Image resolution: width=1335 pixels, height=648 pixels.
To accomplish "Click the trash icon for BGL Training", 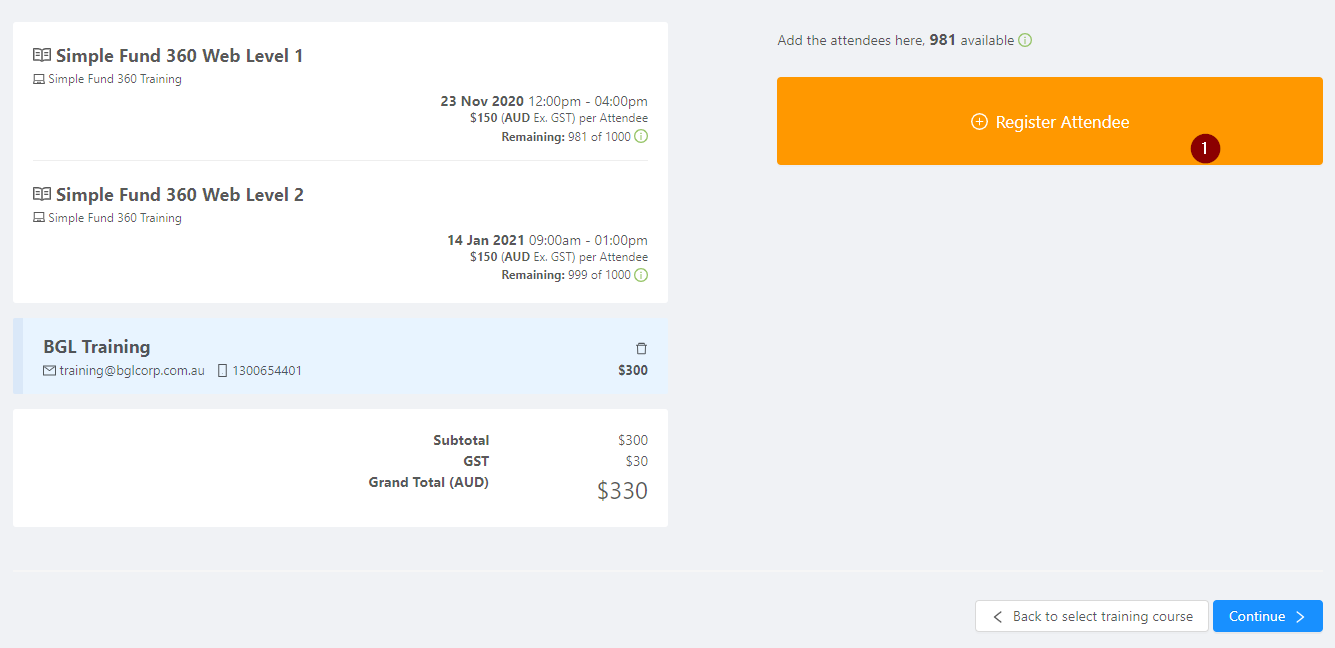I will click(642, 348).
